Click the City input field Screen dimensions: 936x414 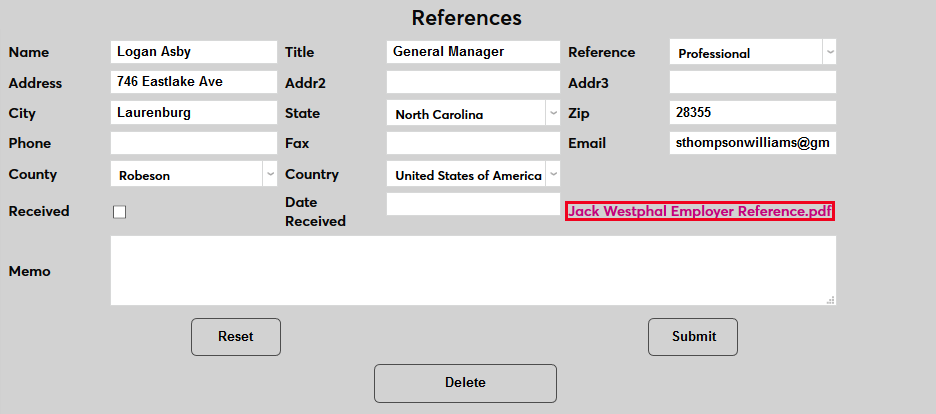[193, 113]
